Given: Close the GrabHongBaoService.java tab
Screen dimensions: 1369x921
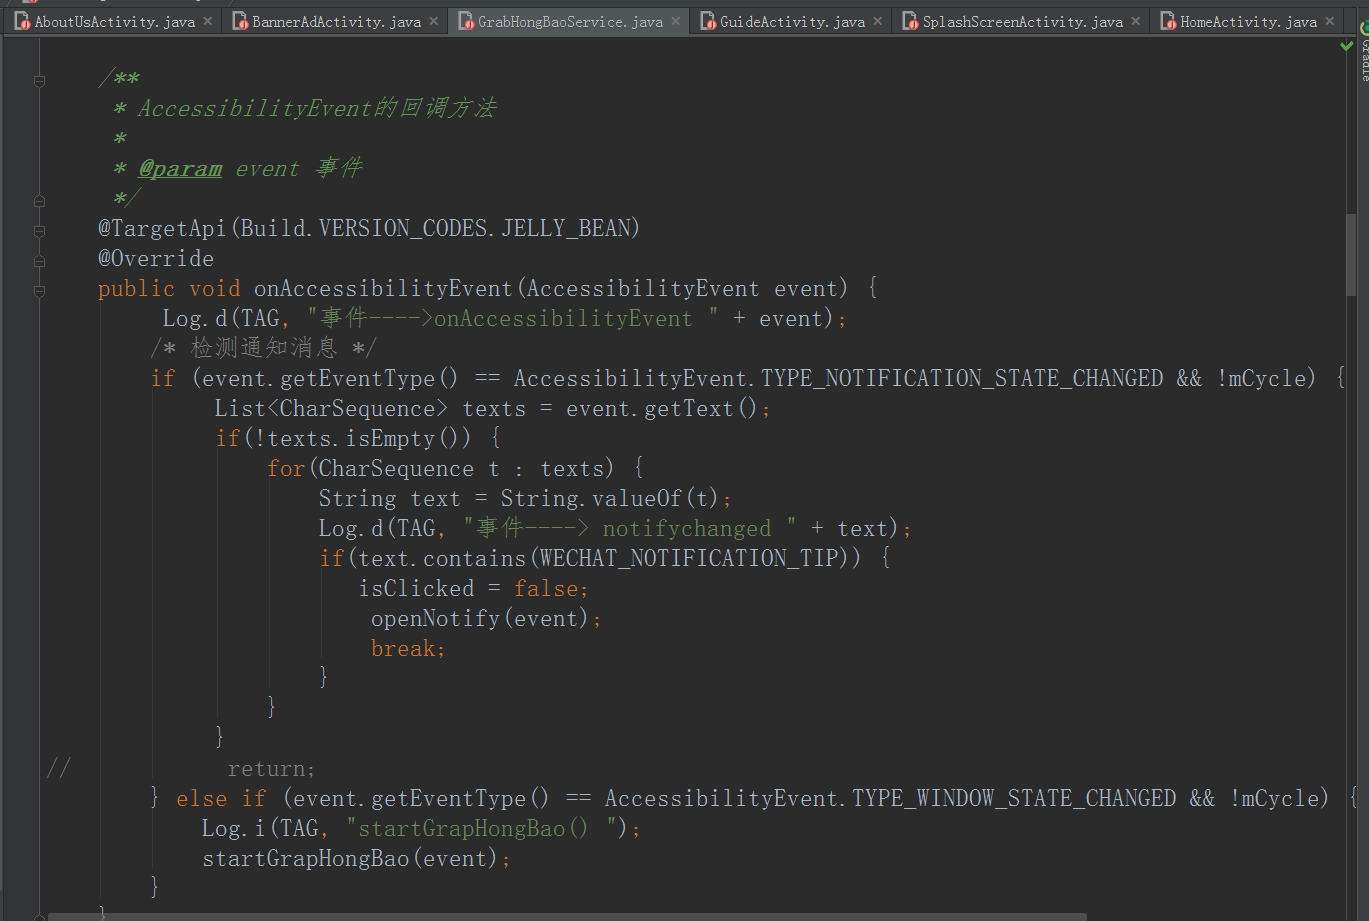Looking at the screenshot, I should tap(675, 20).
